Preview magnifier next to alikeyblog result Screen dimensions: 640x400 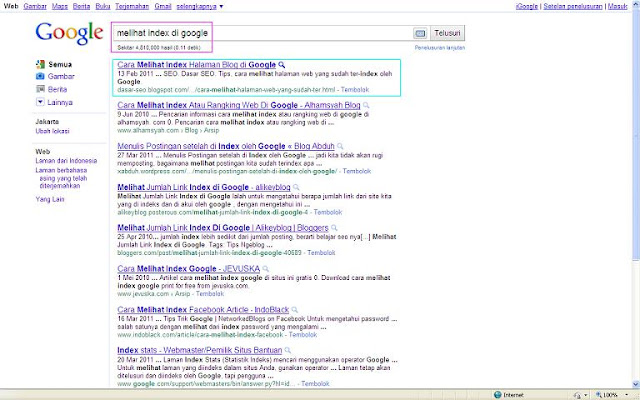296,187
